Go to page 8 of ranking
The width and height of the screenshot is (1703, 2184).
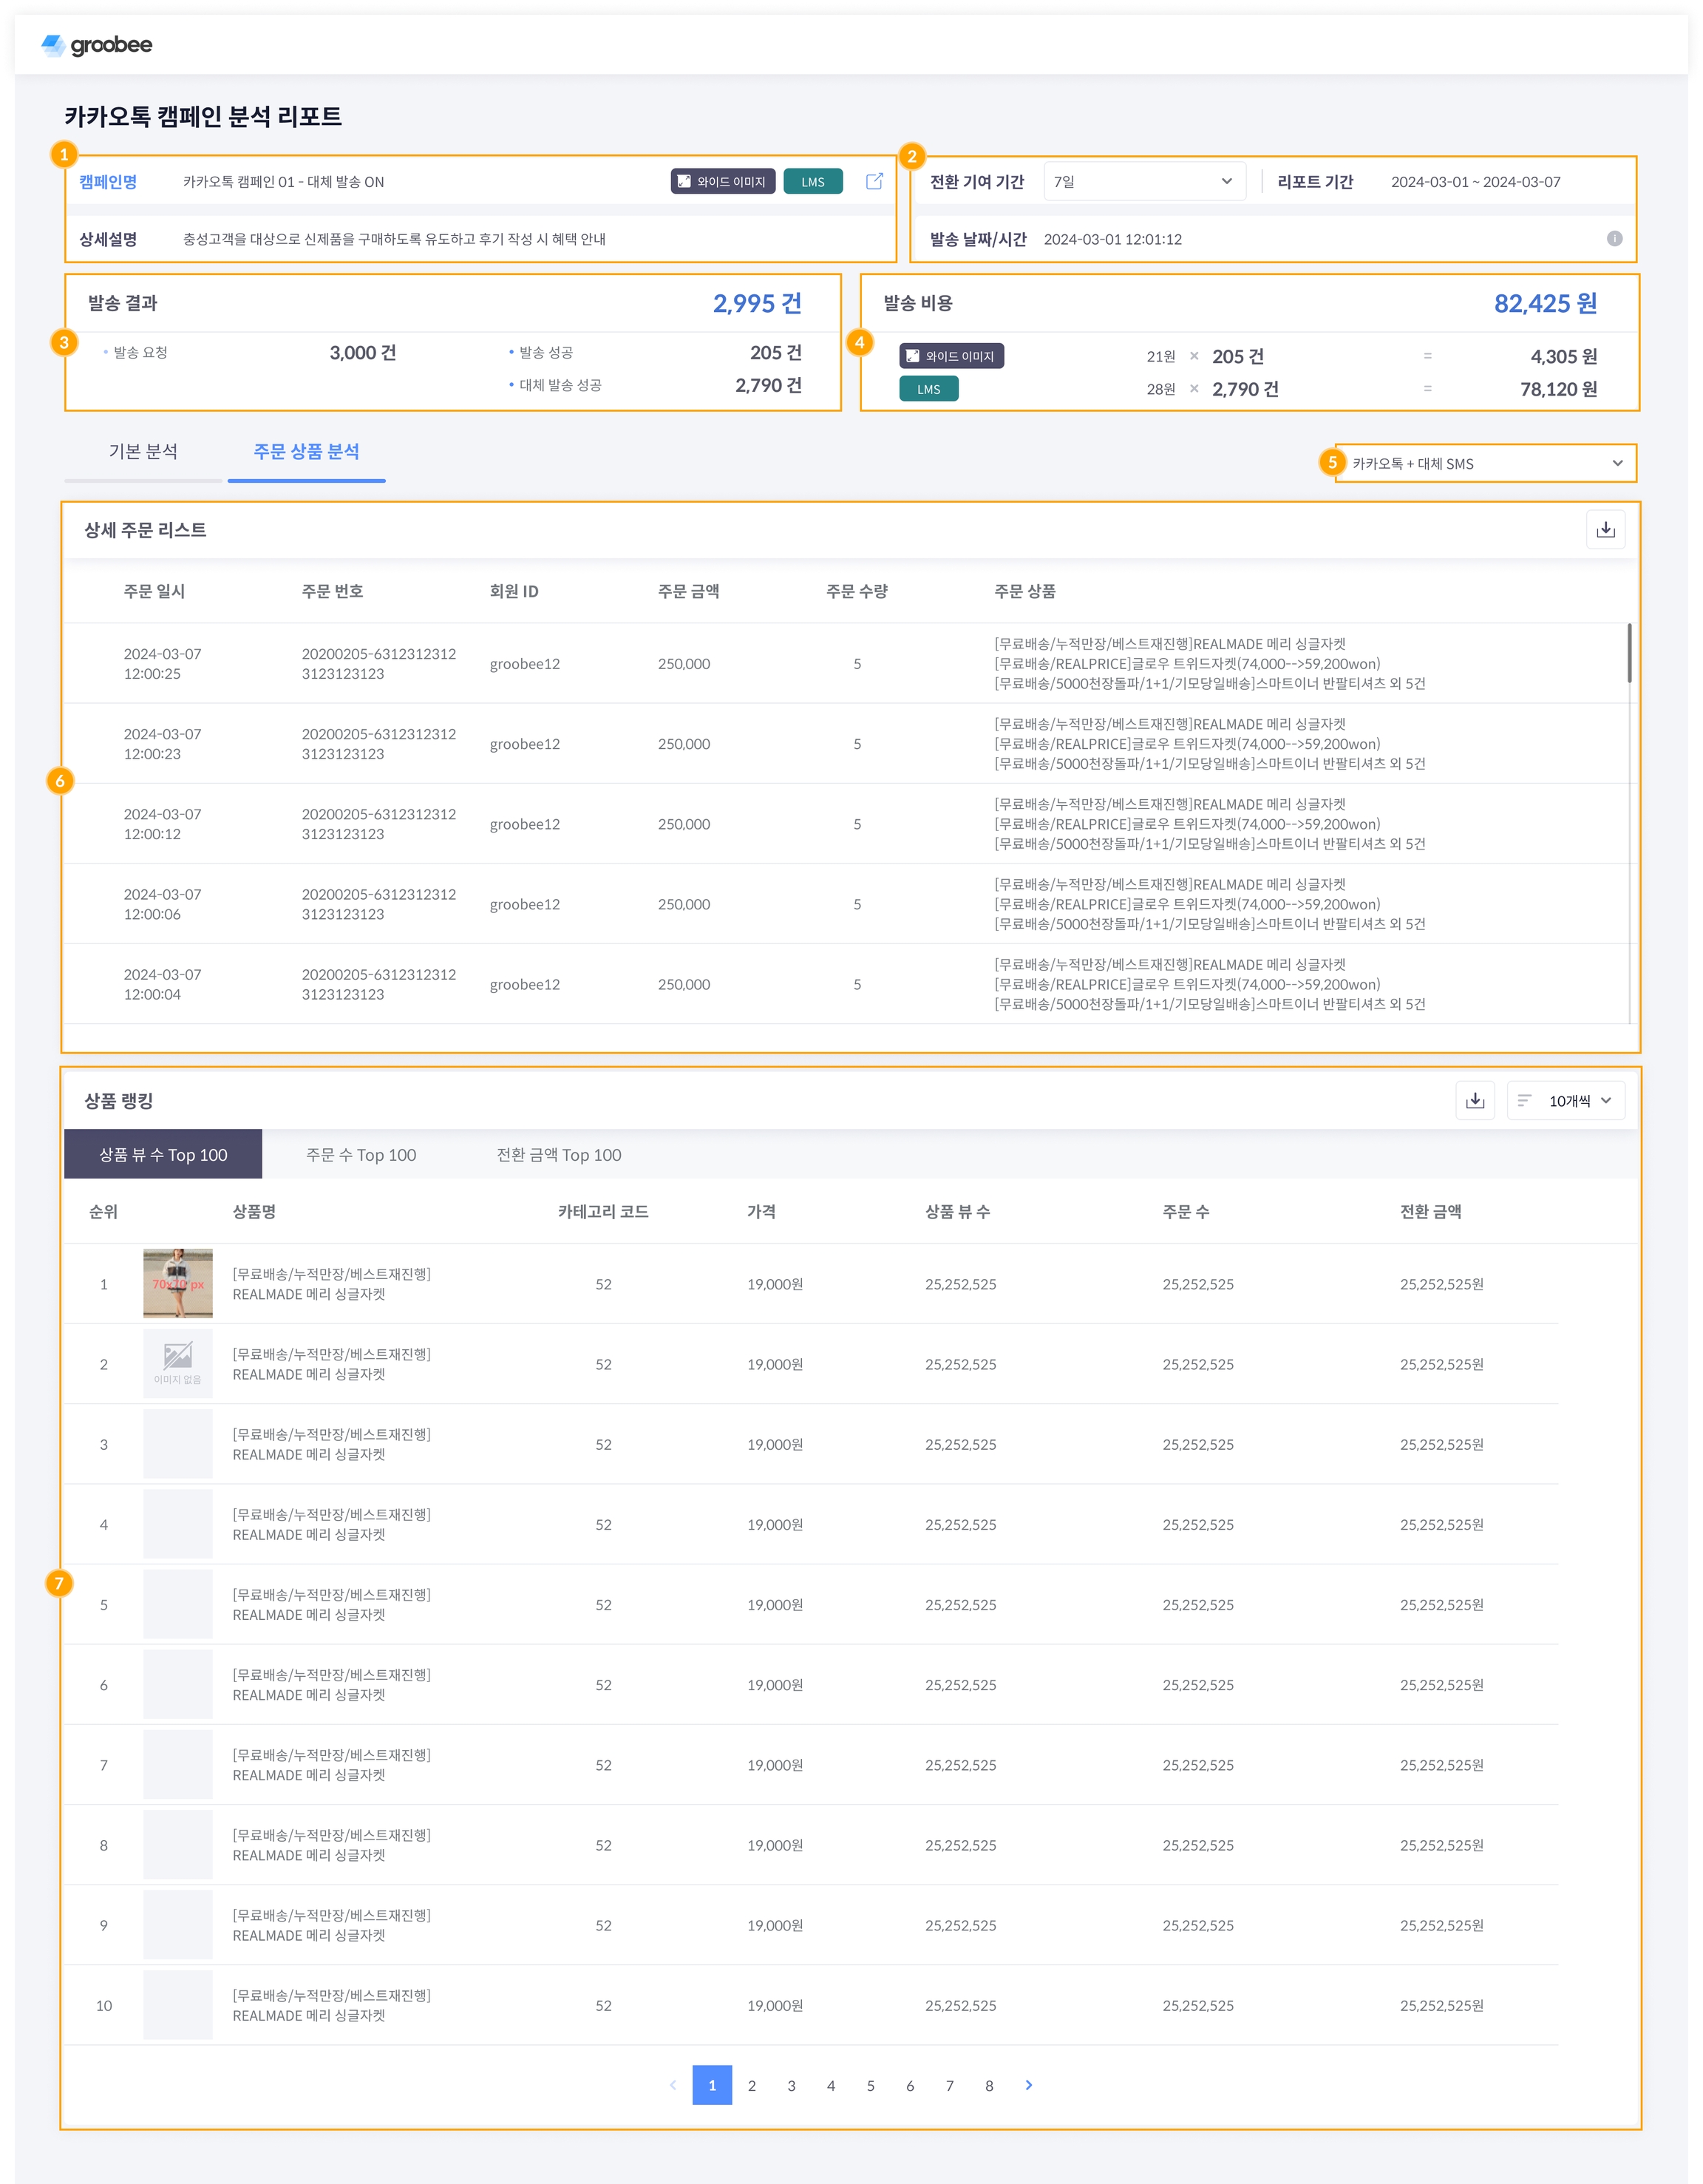[x=989, y=2085]
